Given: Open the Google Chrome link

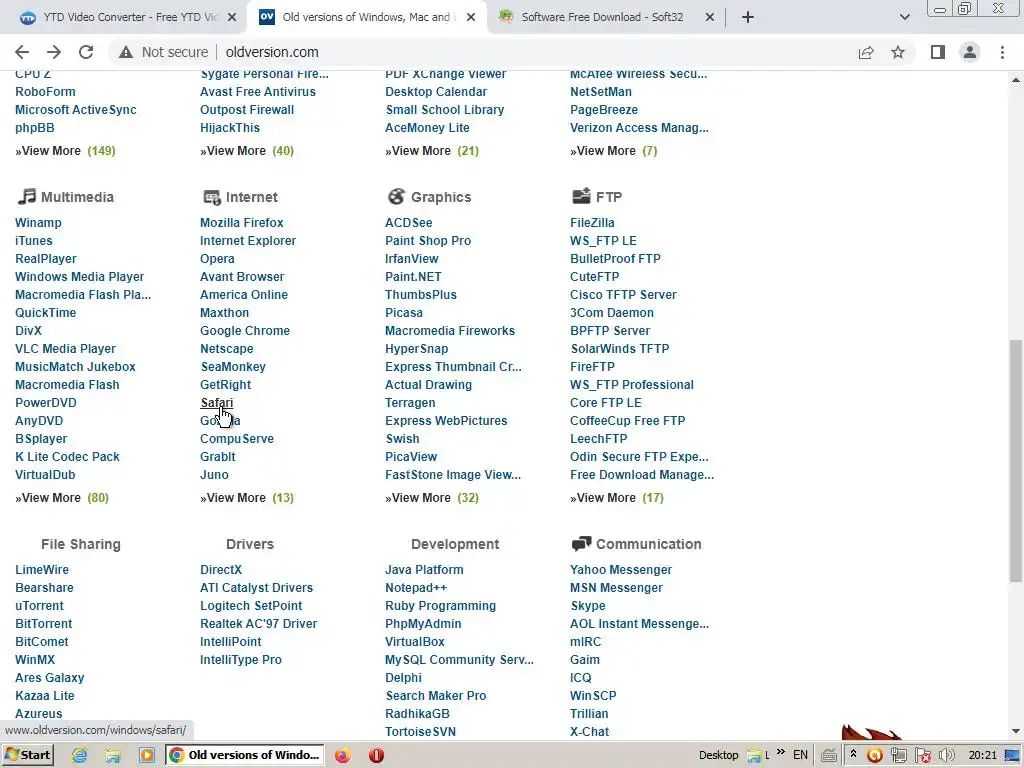Looking at the screenshot, I should tap(244, 331).
